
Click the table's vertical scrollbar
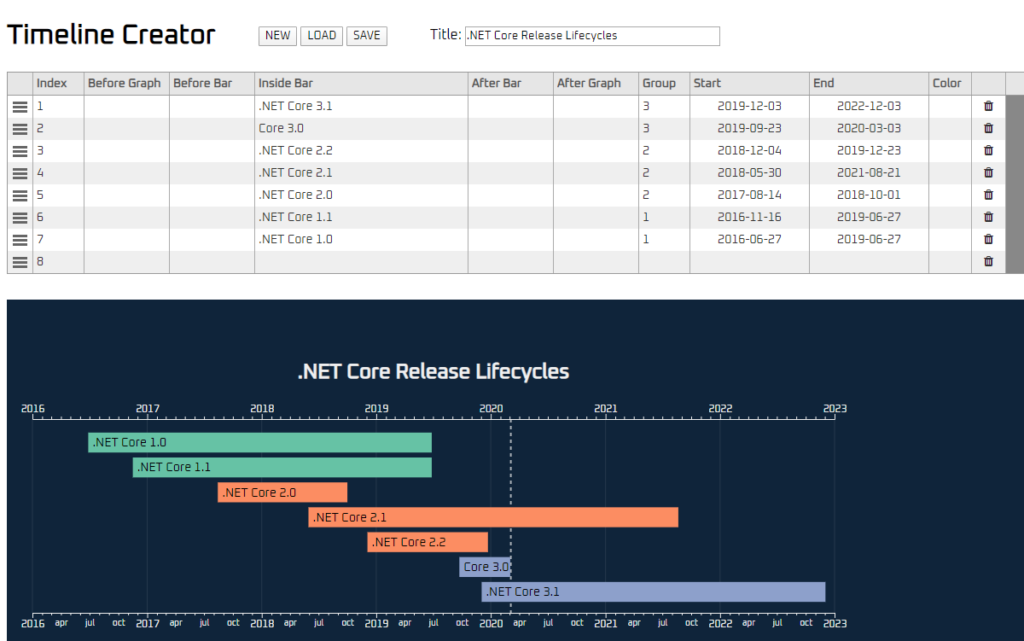[x=1014, y=184]
